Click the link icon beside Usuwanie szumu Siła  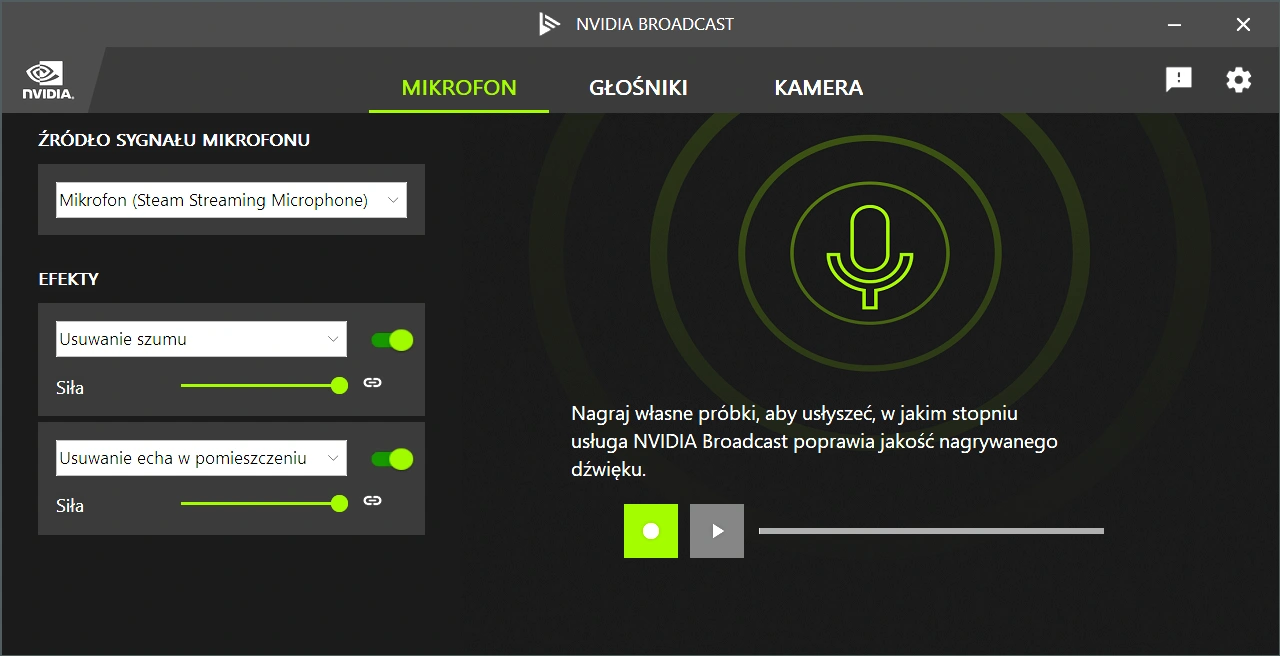(372, 383)
